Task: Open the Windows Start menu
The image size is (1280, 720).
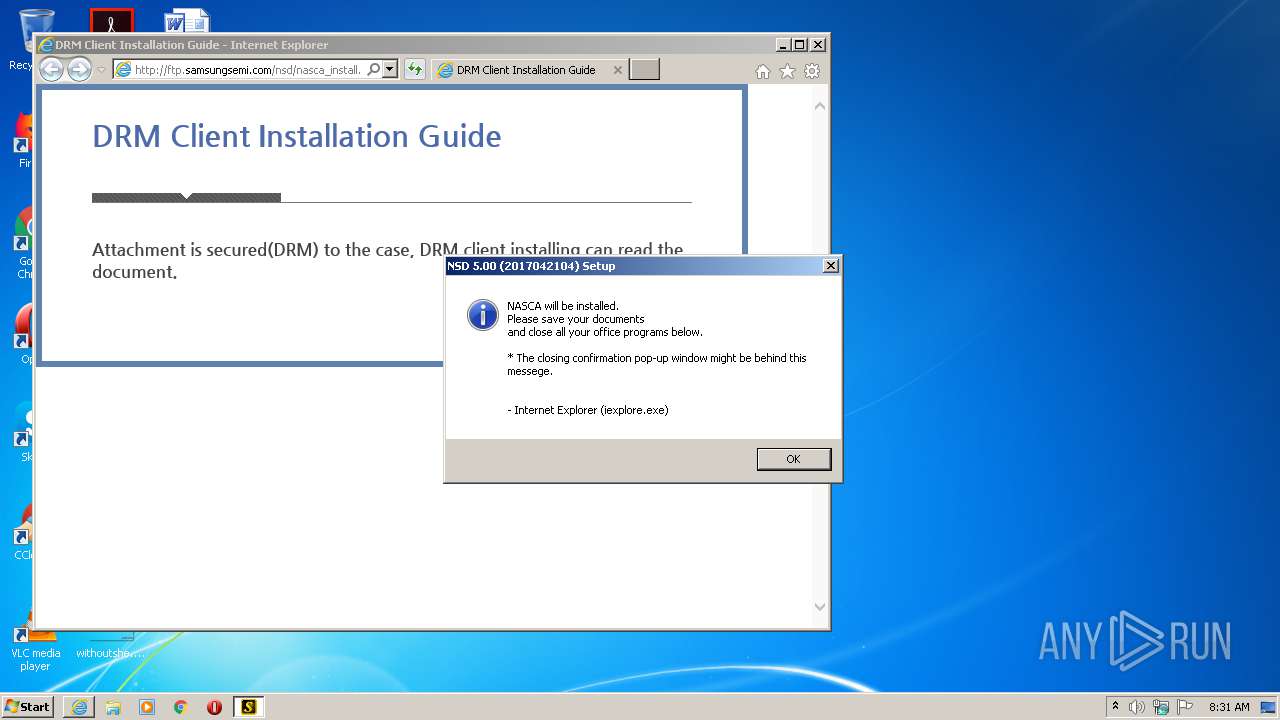Action: coord(28,707)
